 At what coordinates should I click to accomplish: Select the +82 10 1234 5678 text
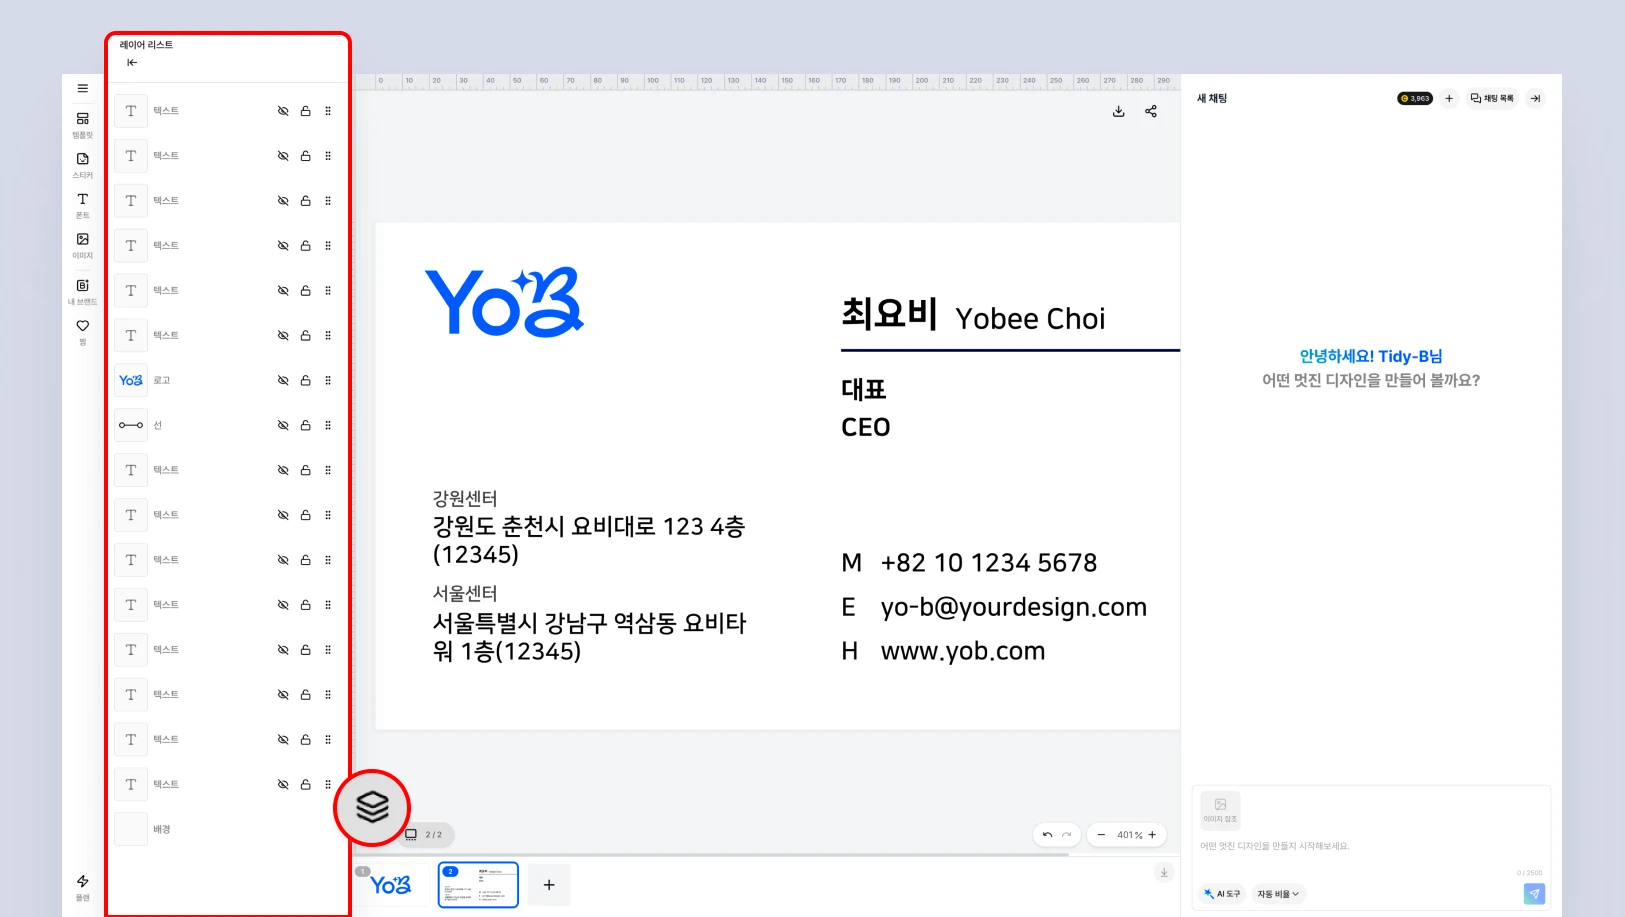click(989, 563)
